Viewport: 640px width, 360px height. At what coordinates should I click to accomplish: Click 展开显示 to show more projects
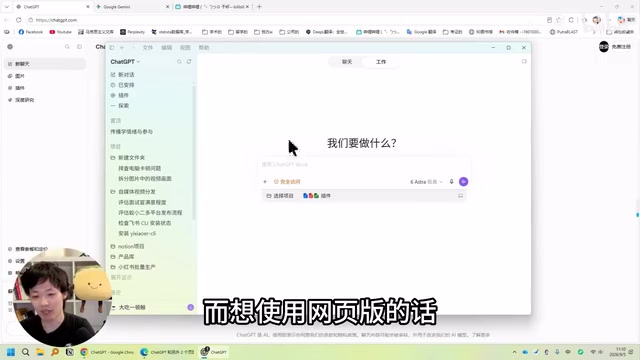(x=121, y=278)
